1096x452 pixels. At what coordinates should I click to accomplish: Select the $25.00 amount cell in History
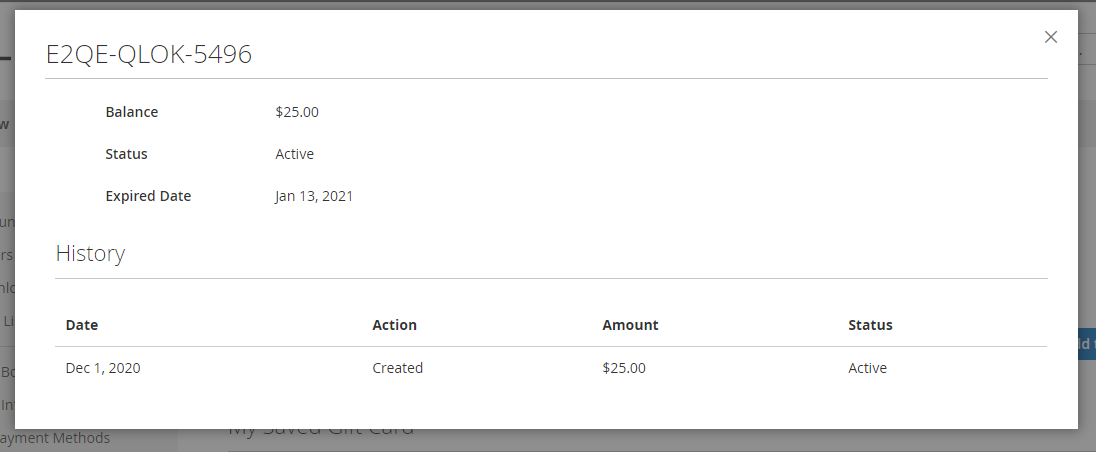click(x=624, y=368)
